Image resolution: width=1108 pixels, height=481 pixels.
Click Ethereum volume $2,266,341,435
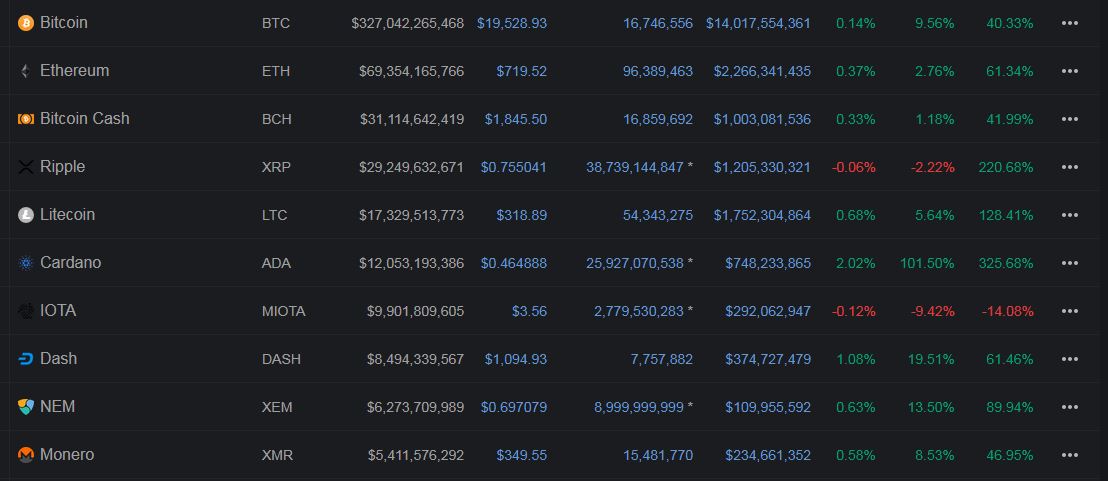click(762, 71)
